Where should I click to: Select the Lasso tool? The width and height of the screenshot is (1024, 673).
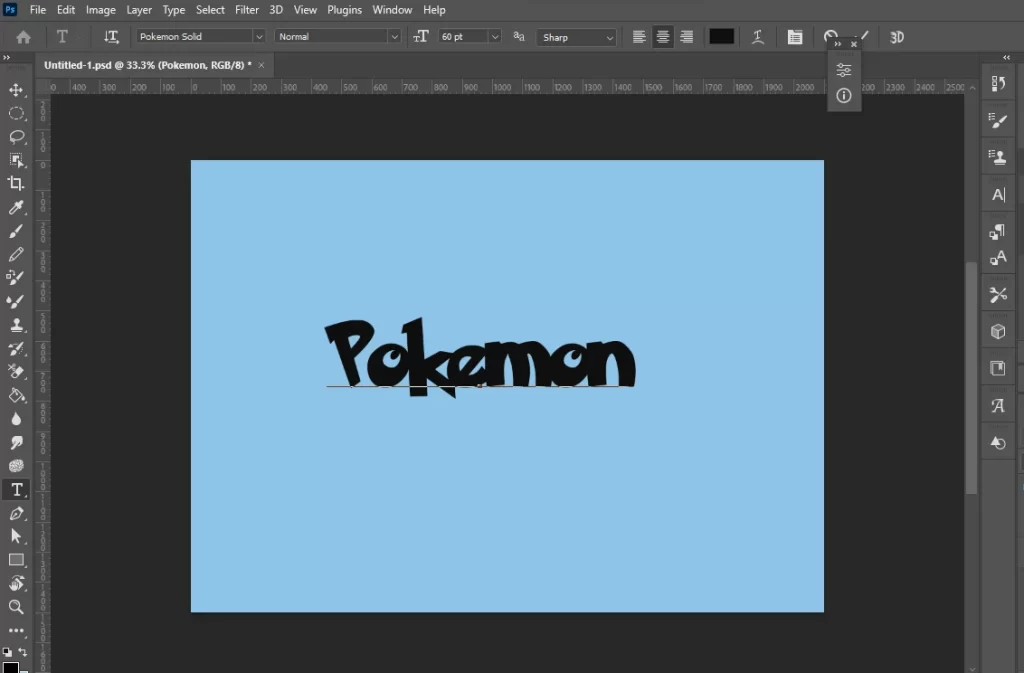pos(16,136)
